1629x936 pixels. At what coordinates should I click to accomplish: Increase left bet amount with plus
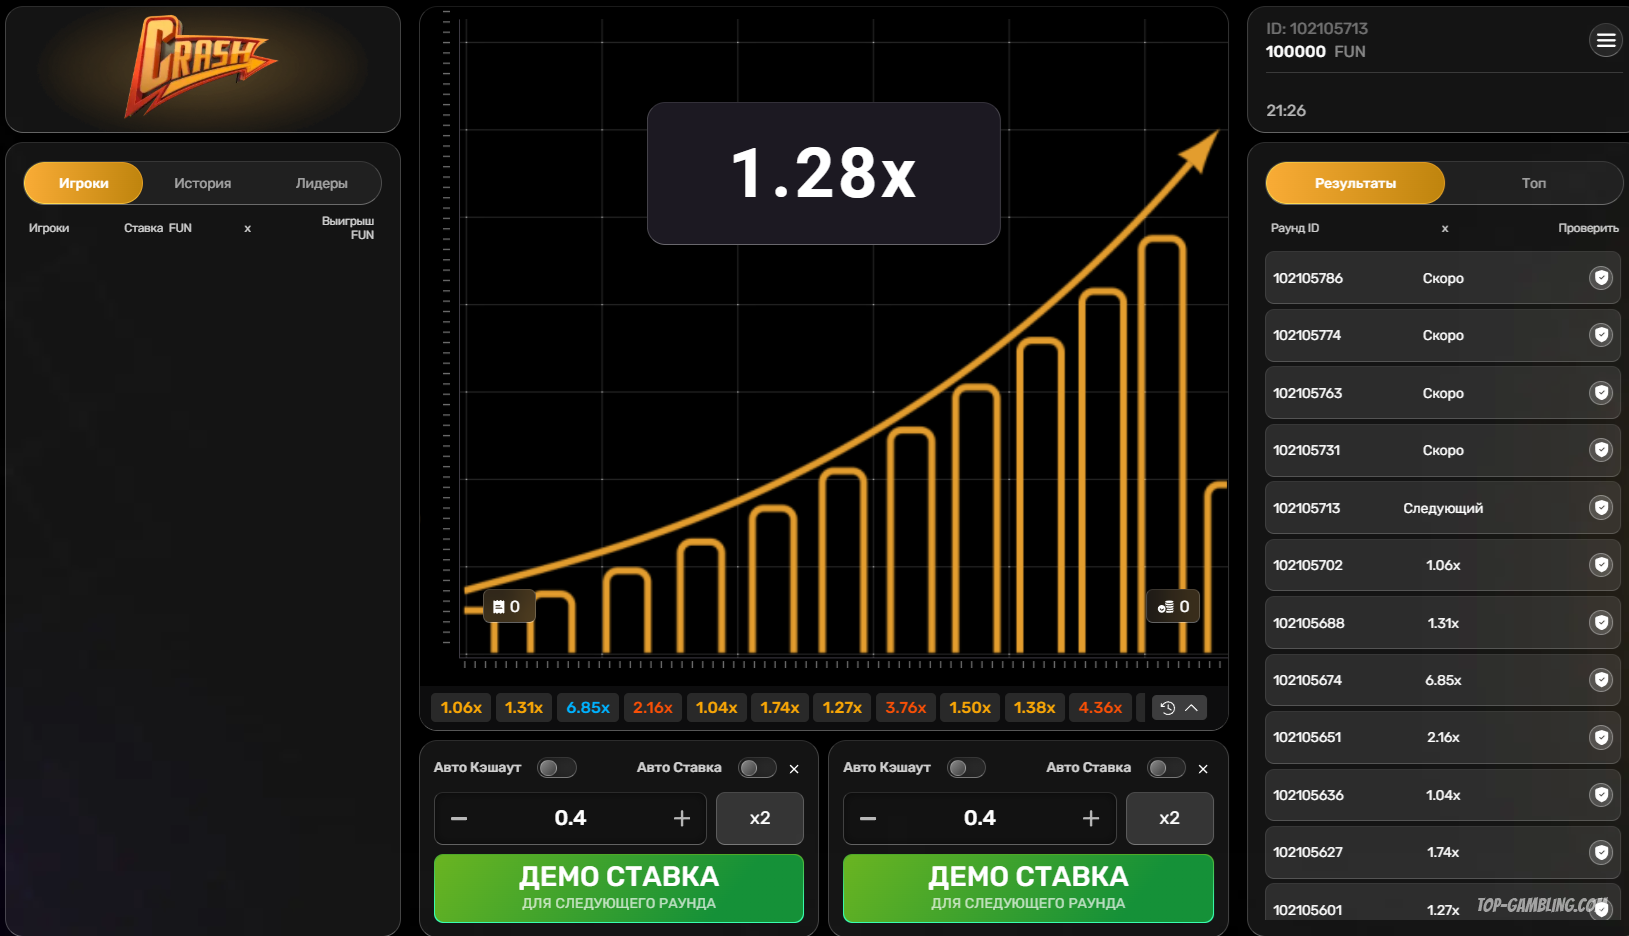click(x=682, y=819)
